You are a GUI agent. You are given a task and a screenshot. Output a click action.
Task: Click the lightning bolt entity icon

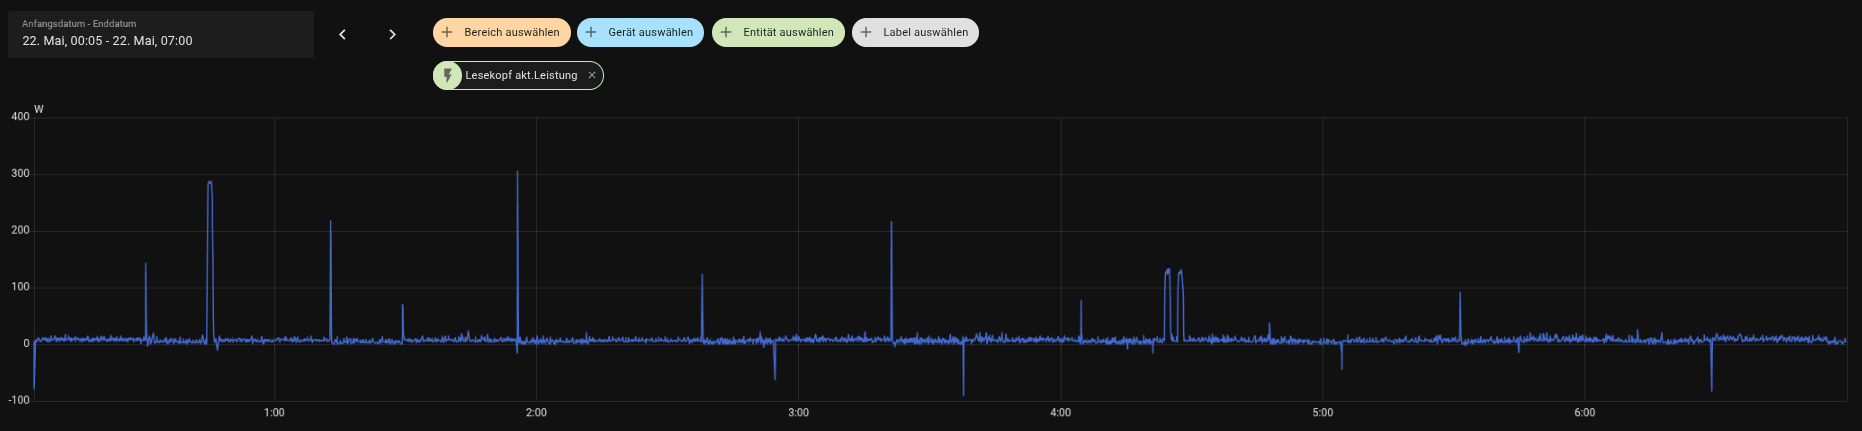click(447, 75)
